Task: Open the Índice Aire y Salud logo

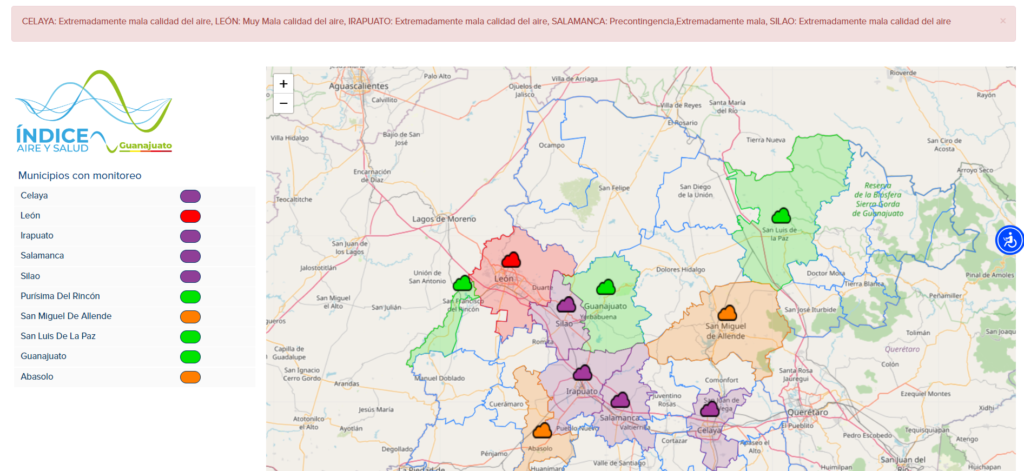Action: coord(94,112)
